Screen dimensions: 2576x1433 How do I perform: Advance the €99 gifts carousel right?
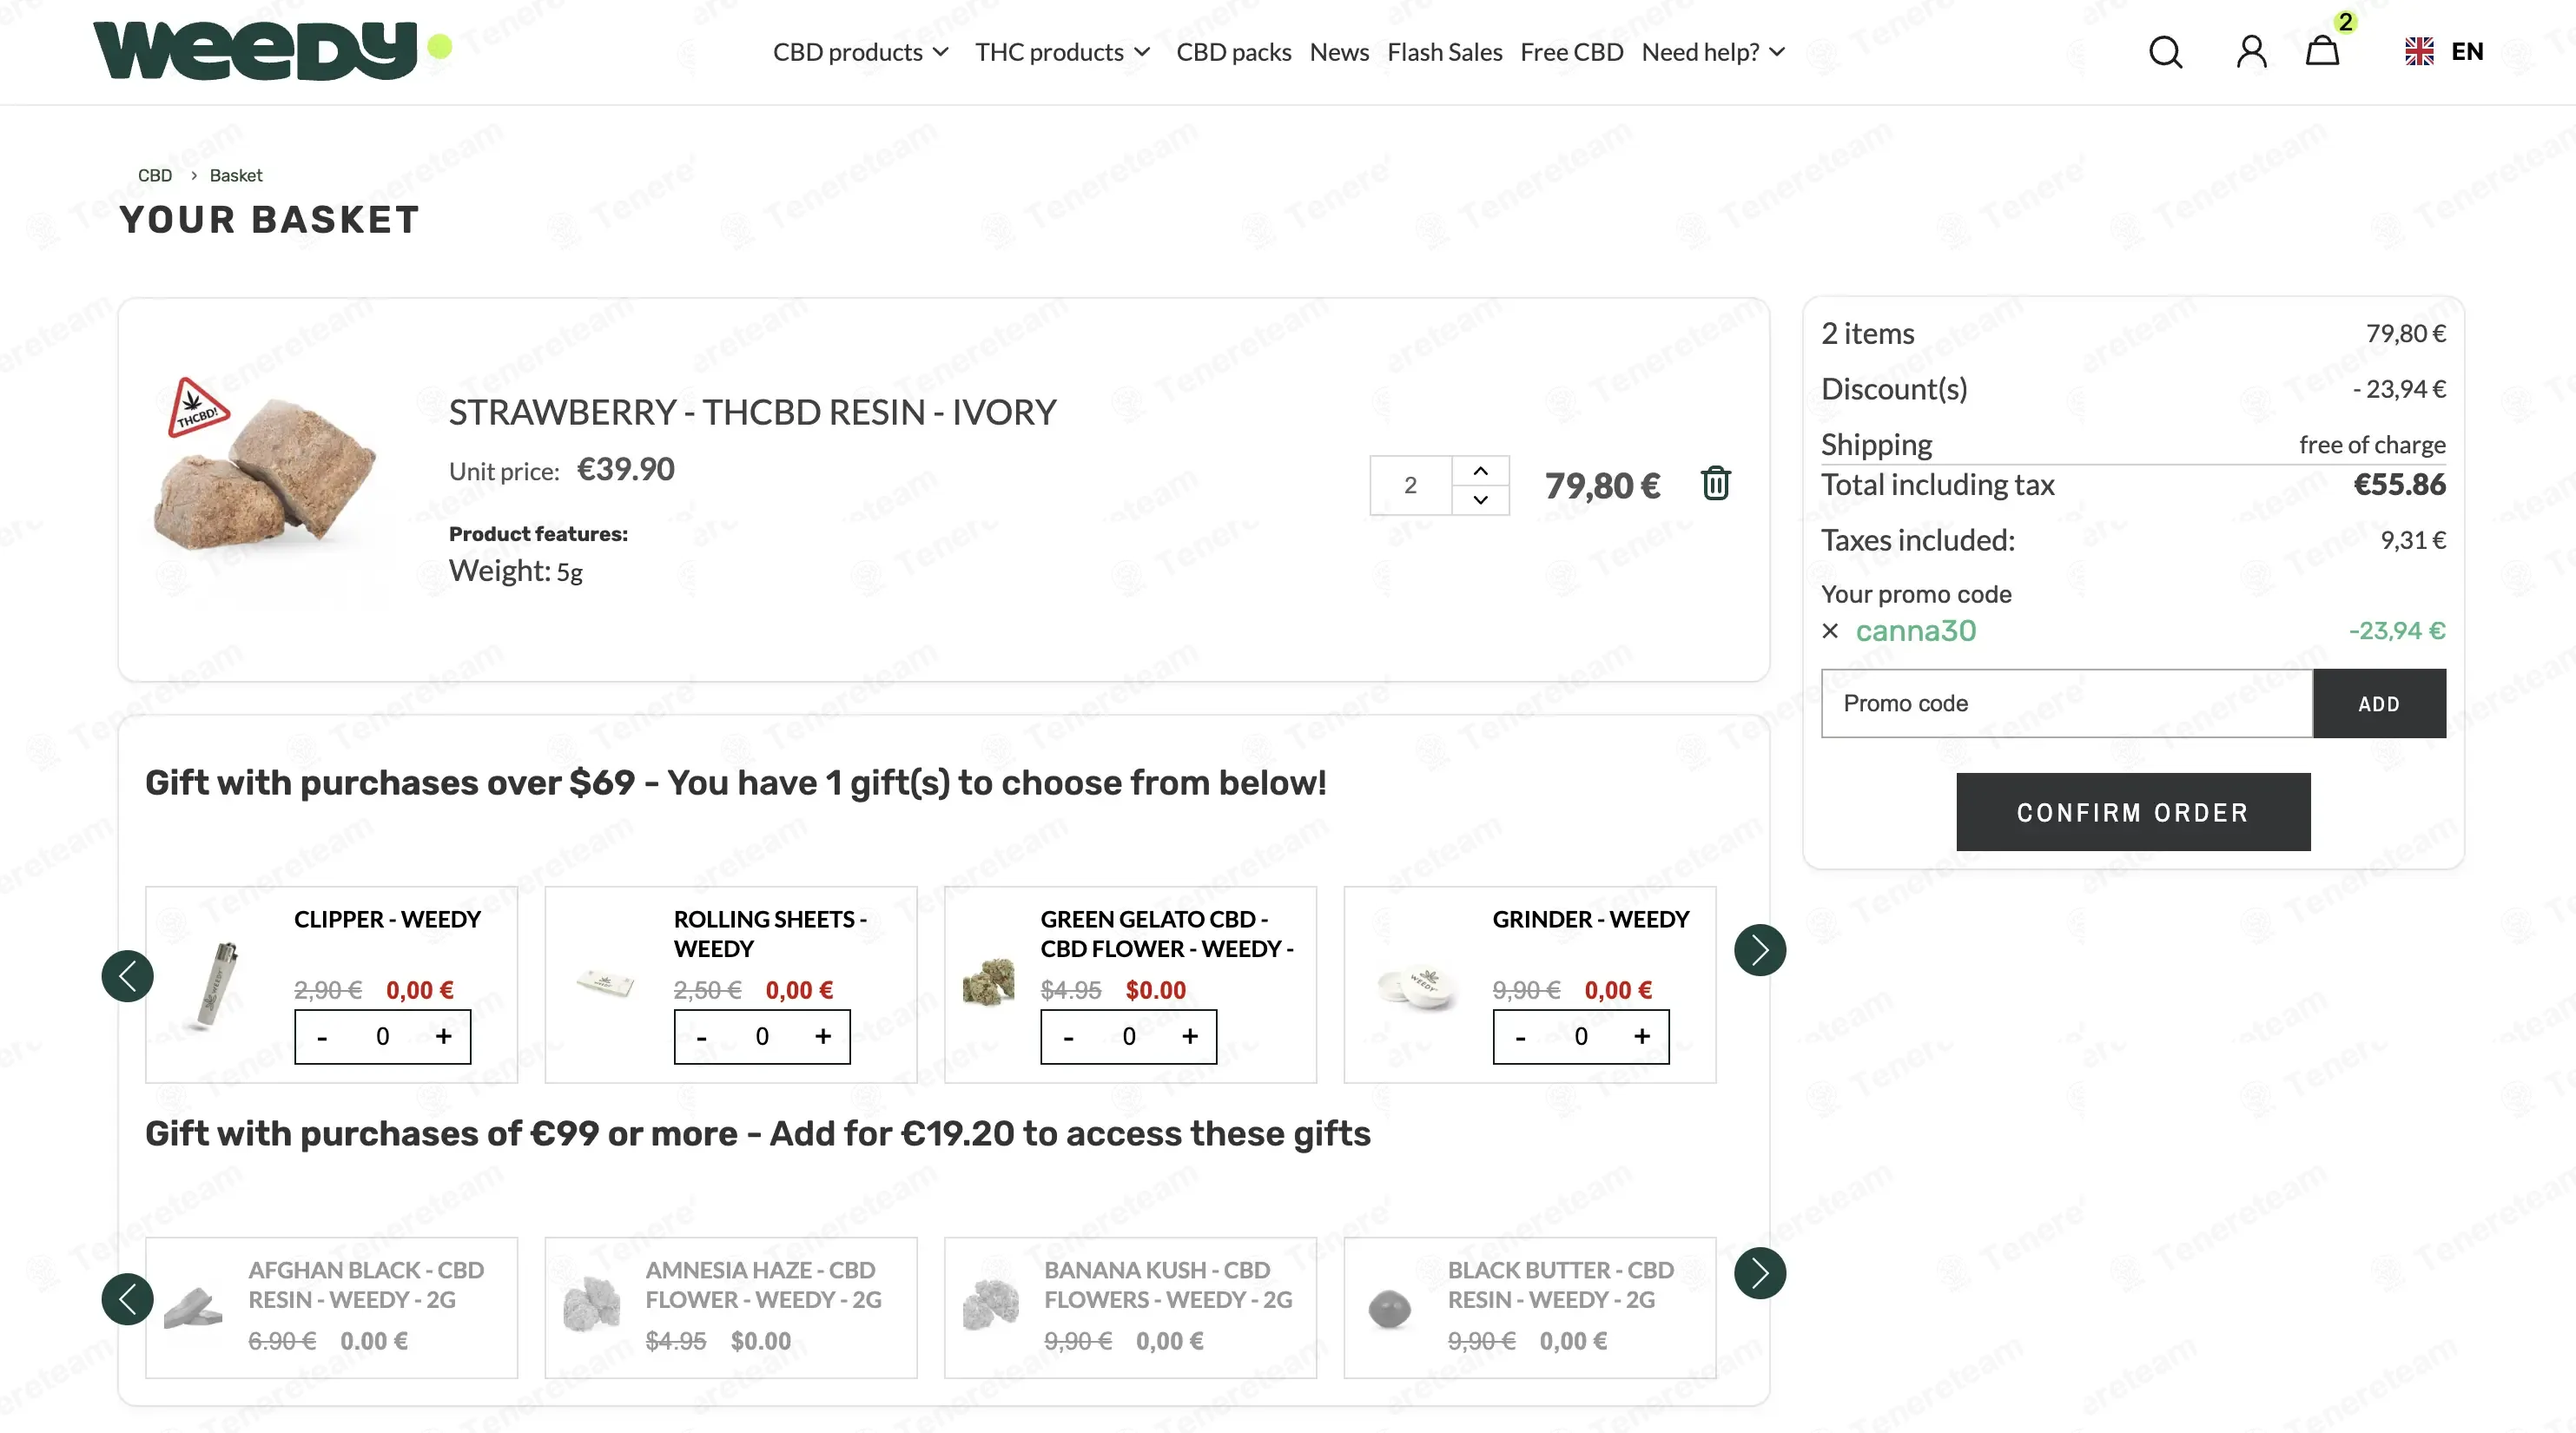pos(1759,1273)
